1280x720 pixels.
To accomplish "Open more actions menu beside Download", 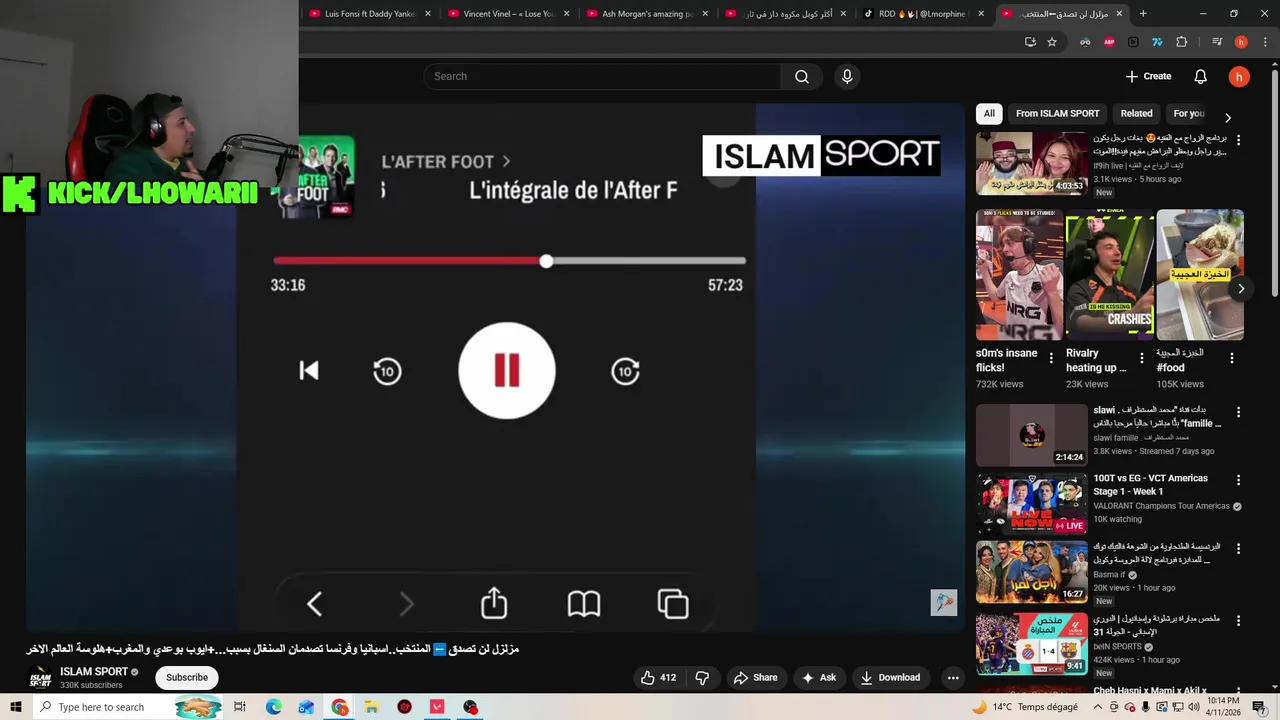I will (953, 678).
